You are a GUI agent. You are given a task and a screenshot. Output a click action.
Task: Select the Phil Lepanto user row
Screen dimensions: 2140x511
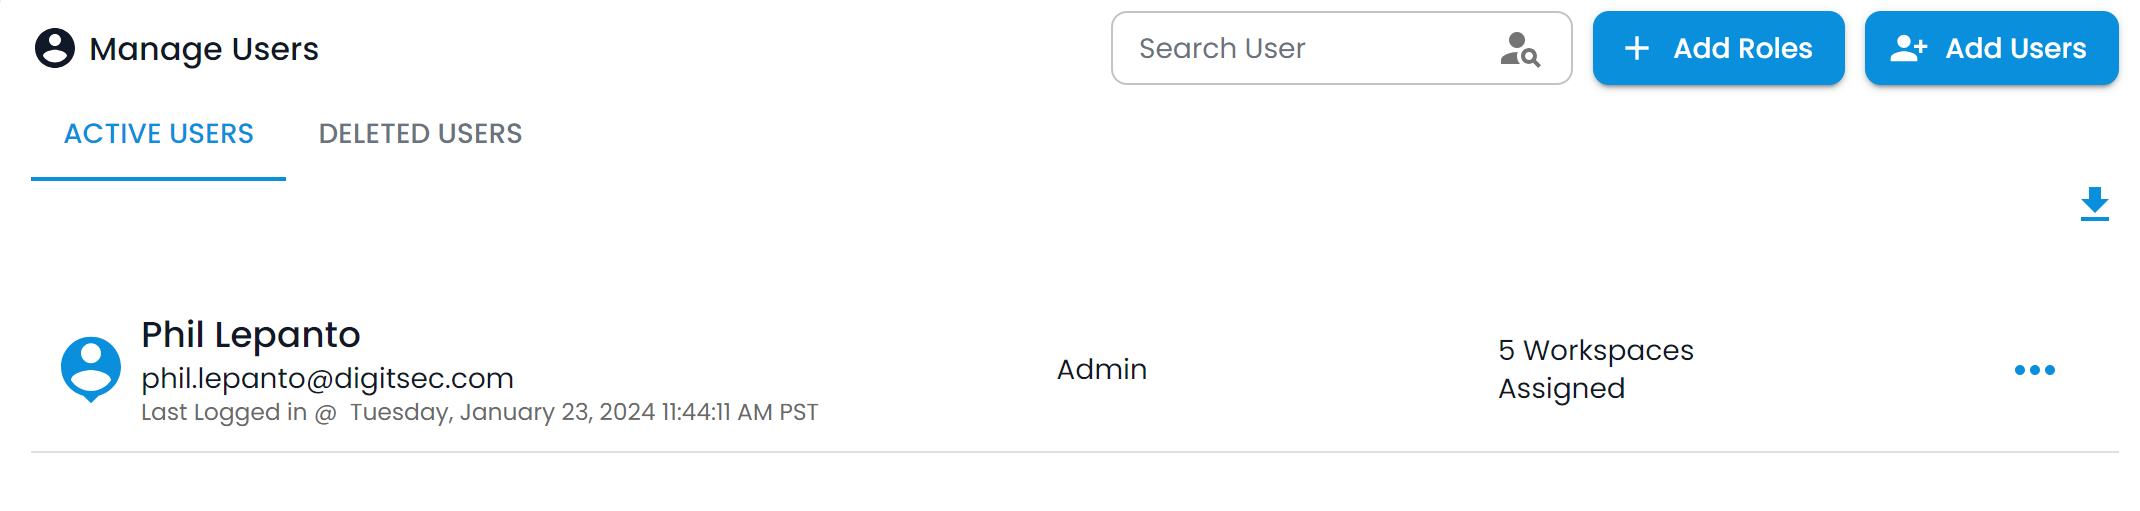coord(1075,369)
